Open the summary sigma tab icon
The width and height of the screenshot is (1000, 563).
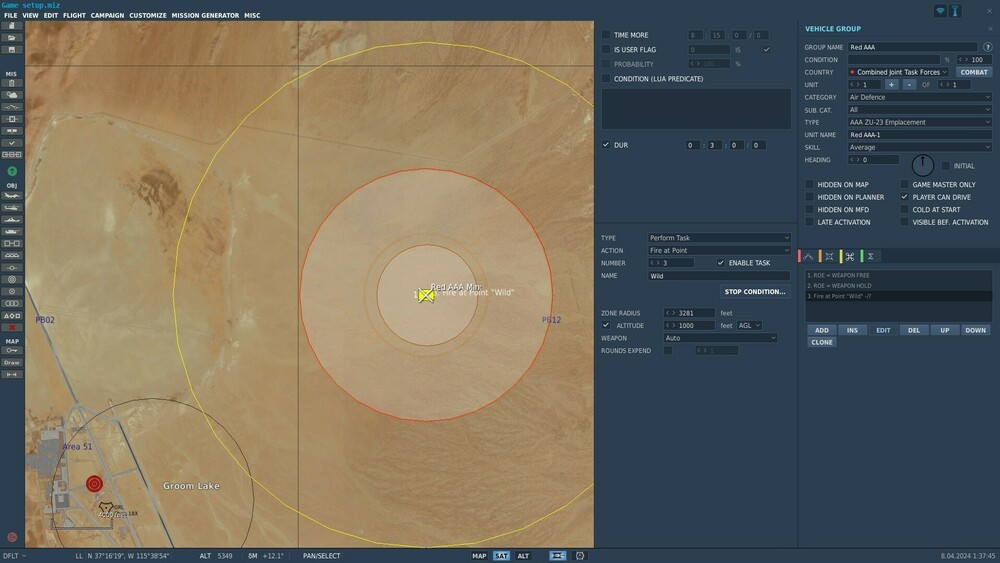point(870,257)
